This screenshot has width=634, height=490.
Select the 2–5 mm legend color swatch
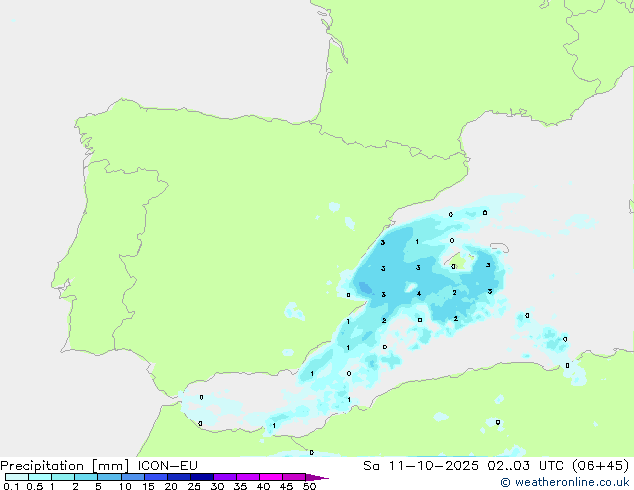pos(86,477)
